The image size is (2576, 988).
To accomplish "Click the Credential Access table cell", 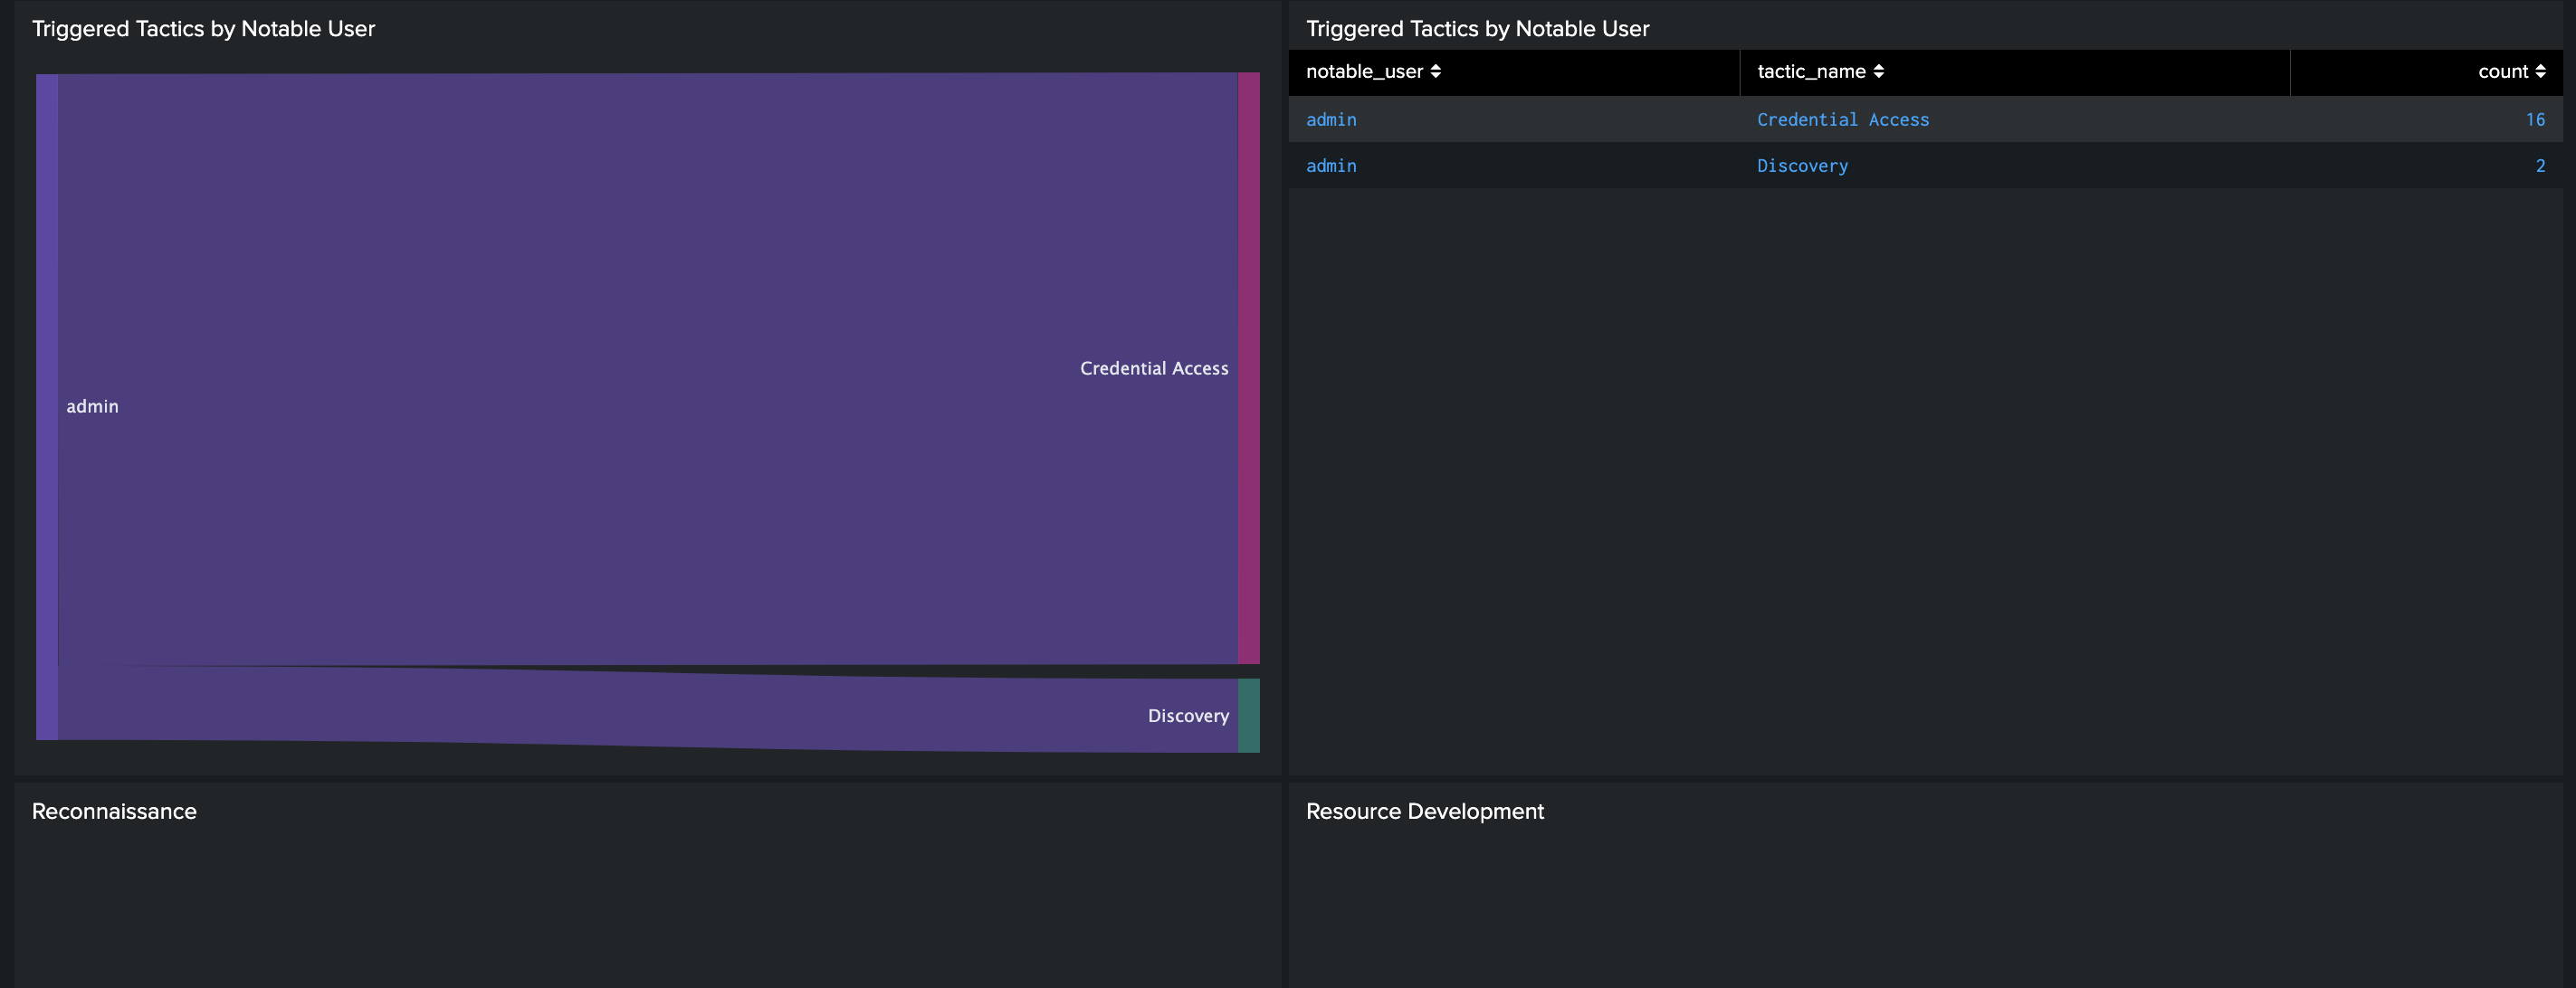I will click(x=1843, y=119).
